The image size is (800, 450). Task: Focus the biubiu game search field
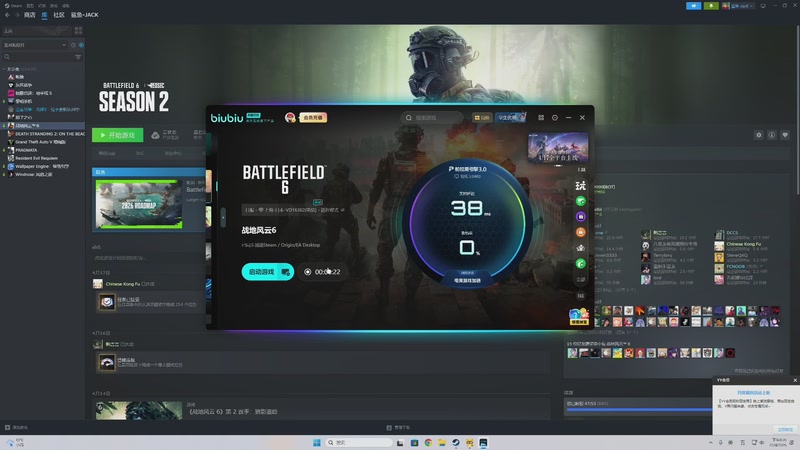[432, 118]
